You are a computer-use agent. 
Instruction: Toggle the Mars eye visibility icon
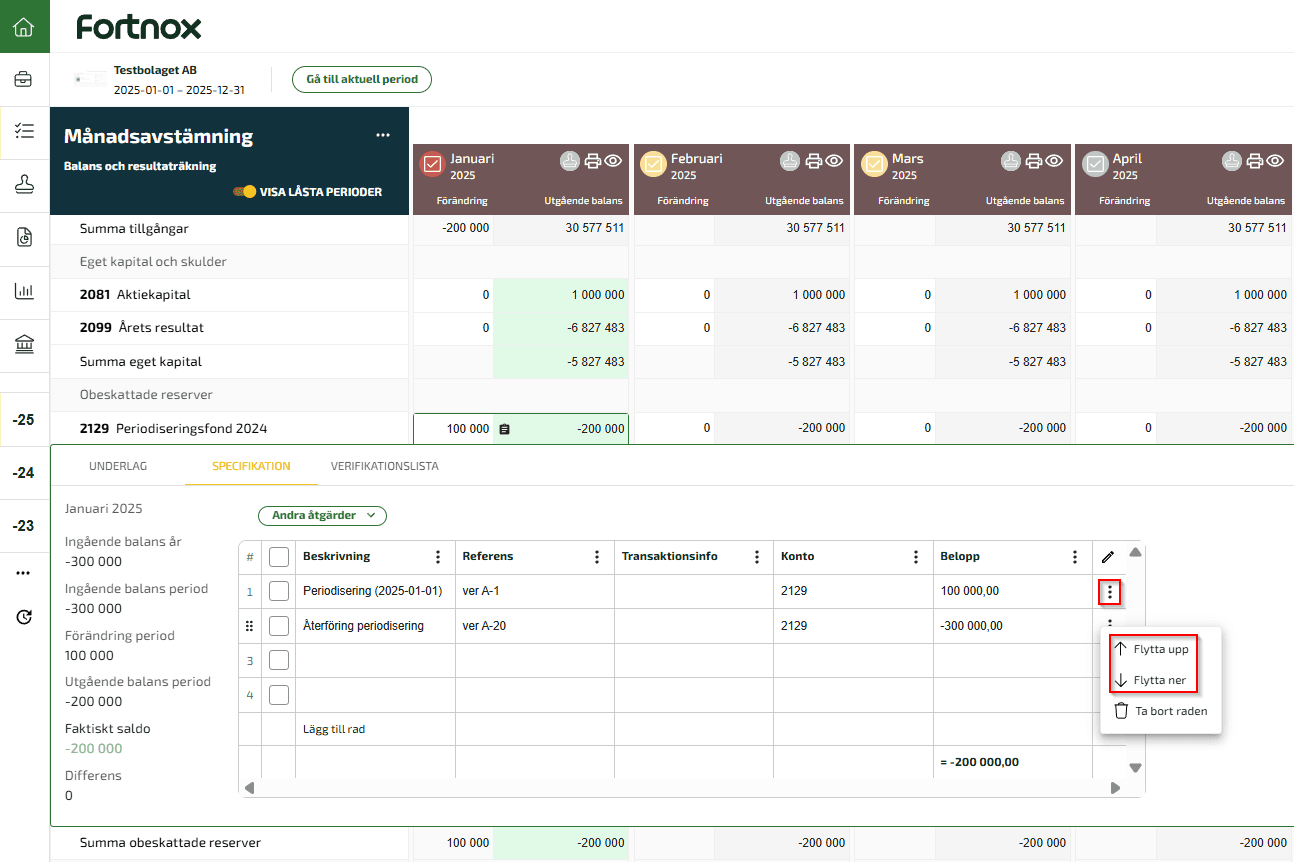(1054, 161)
